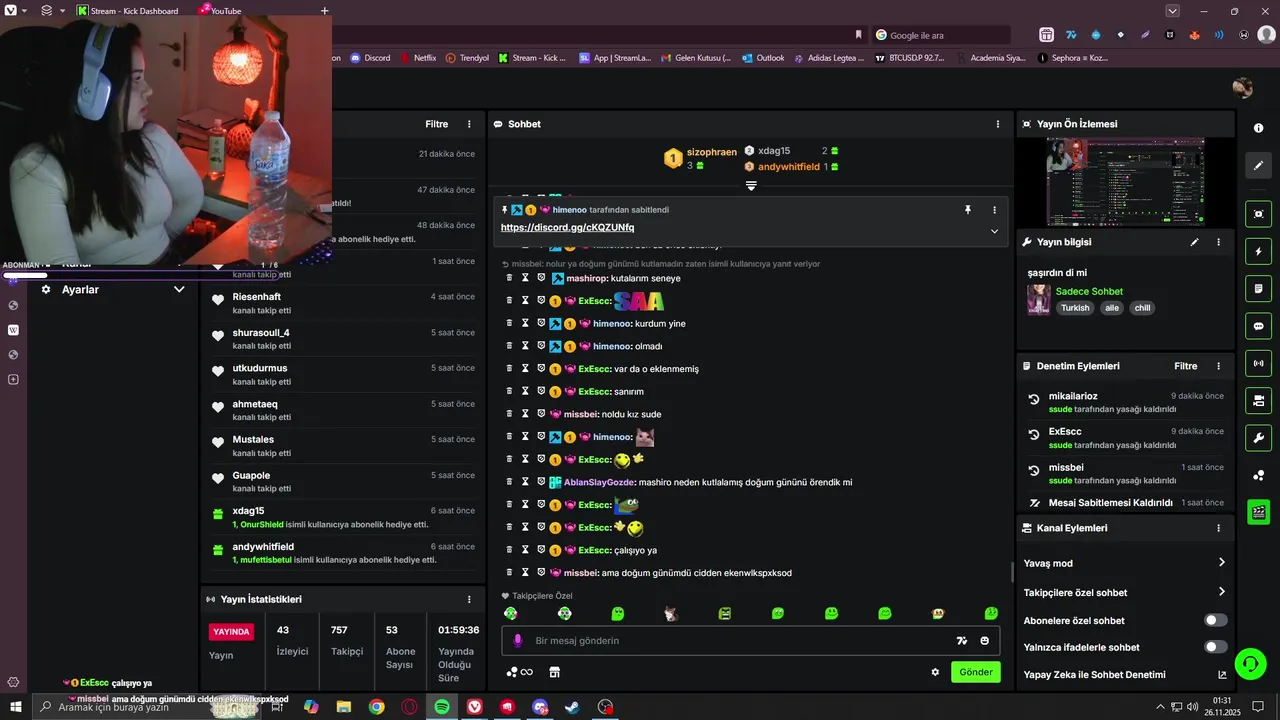Click the Google ile ara search box
This screenshot has height=720, width=1280.
pyautogui.click(x=940, y=35)
